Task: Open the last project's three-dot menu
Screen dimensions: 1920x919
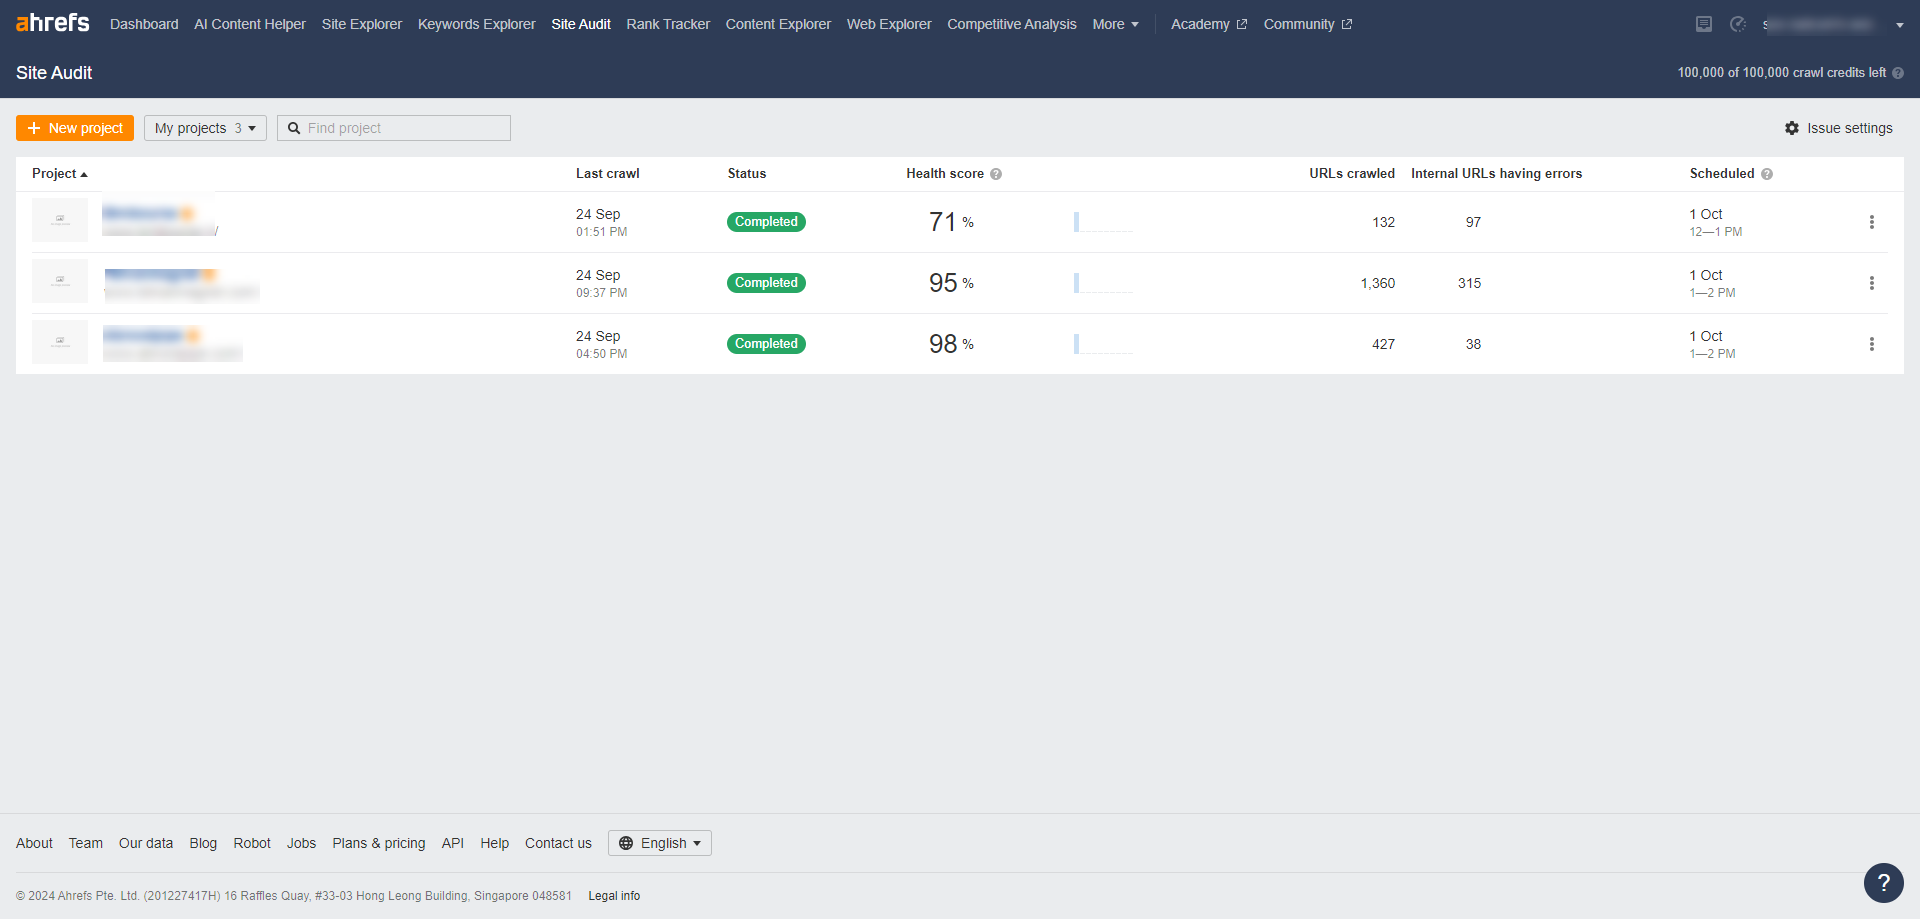Action: 1872,344
